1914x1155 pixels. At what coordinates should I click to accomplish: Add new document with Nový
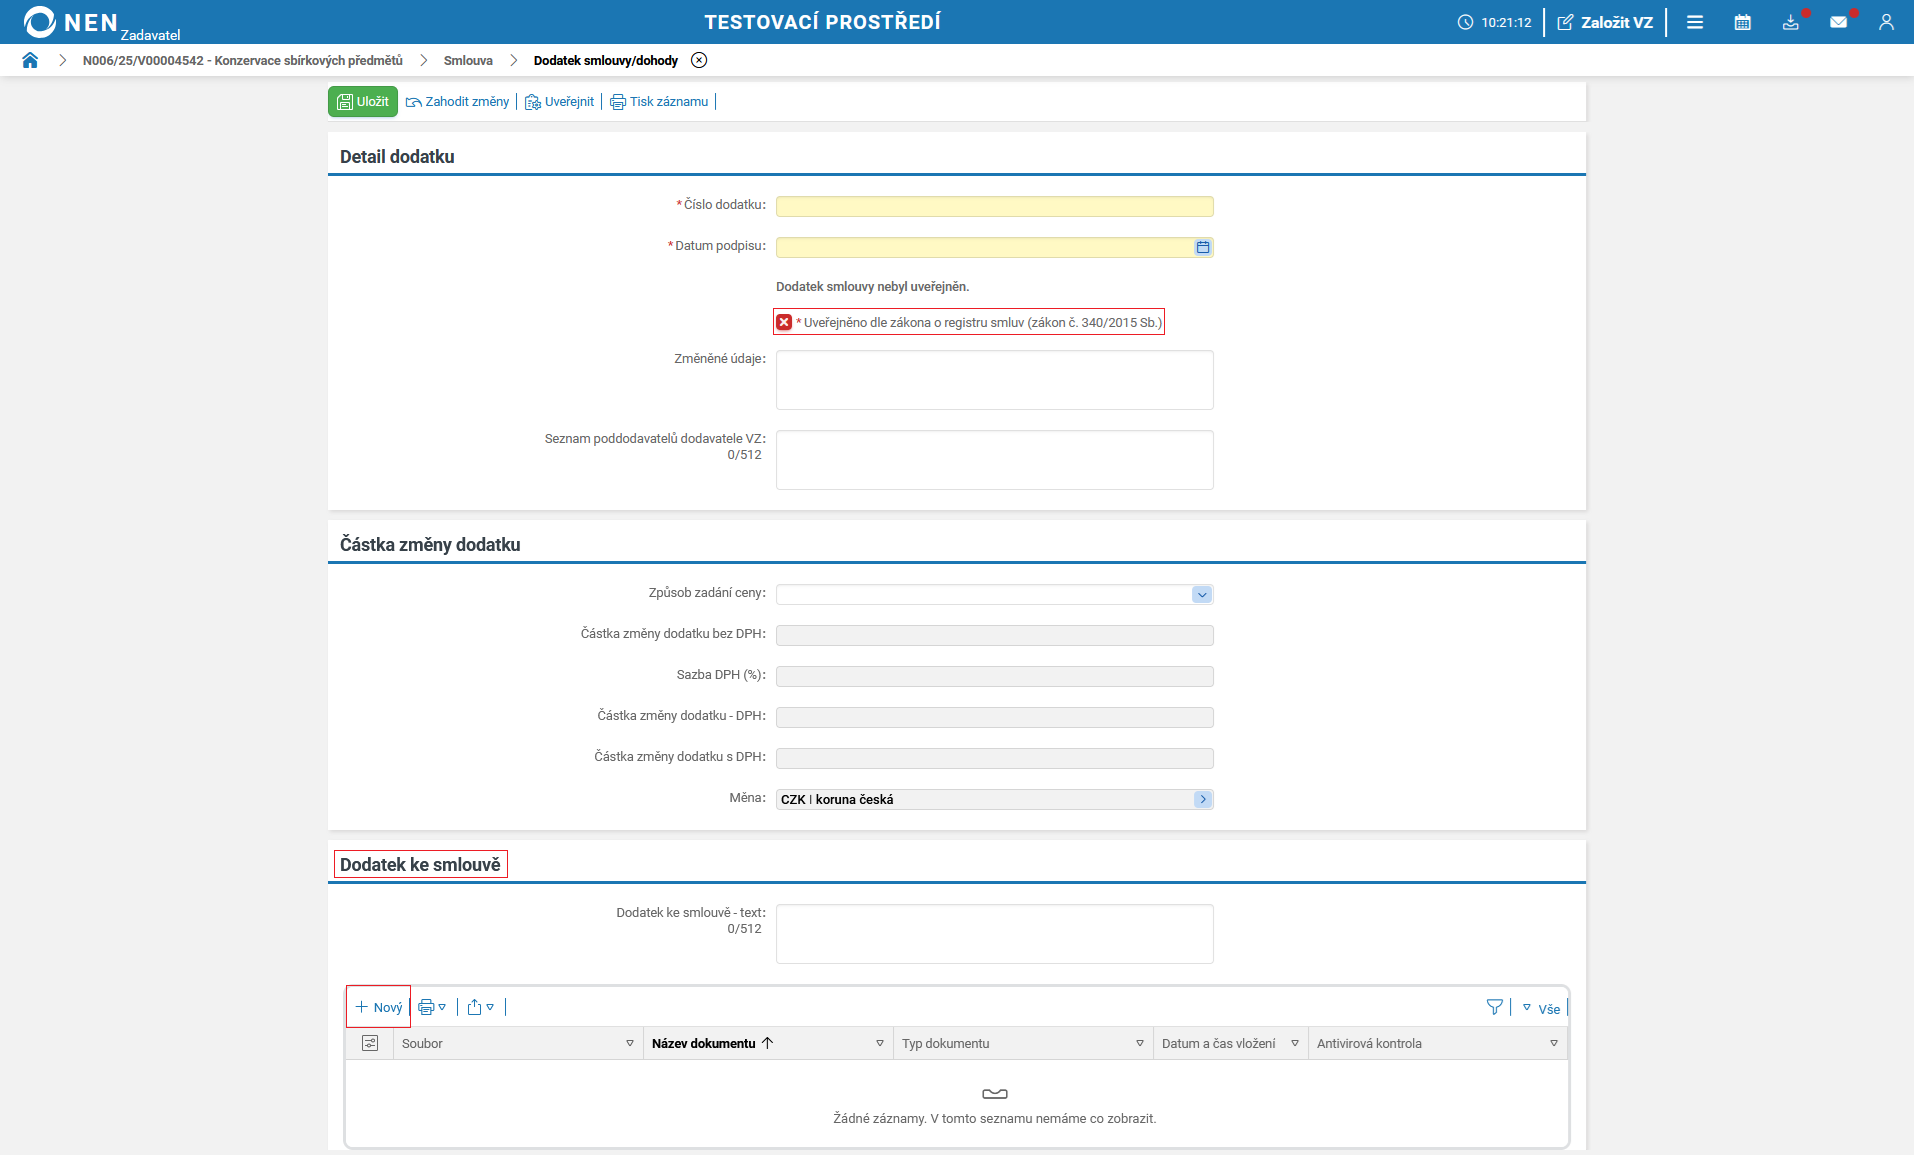pos(379,1007)
